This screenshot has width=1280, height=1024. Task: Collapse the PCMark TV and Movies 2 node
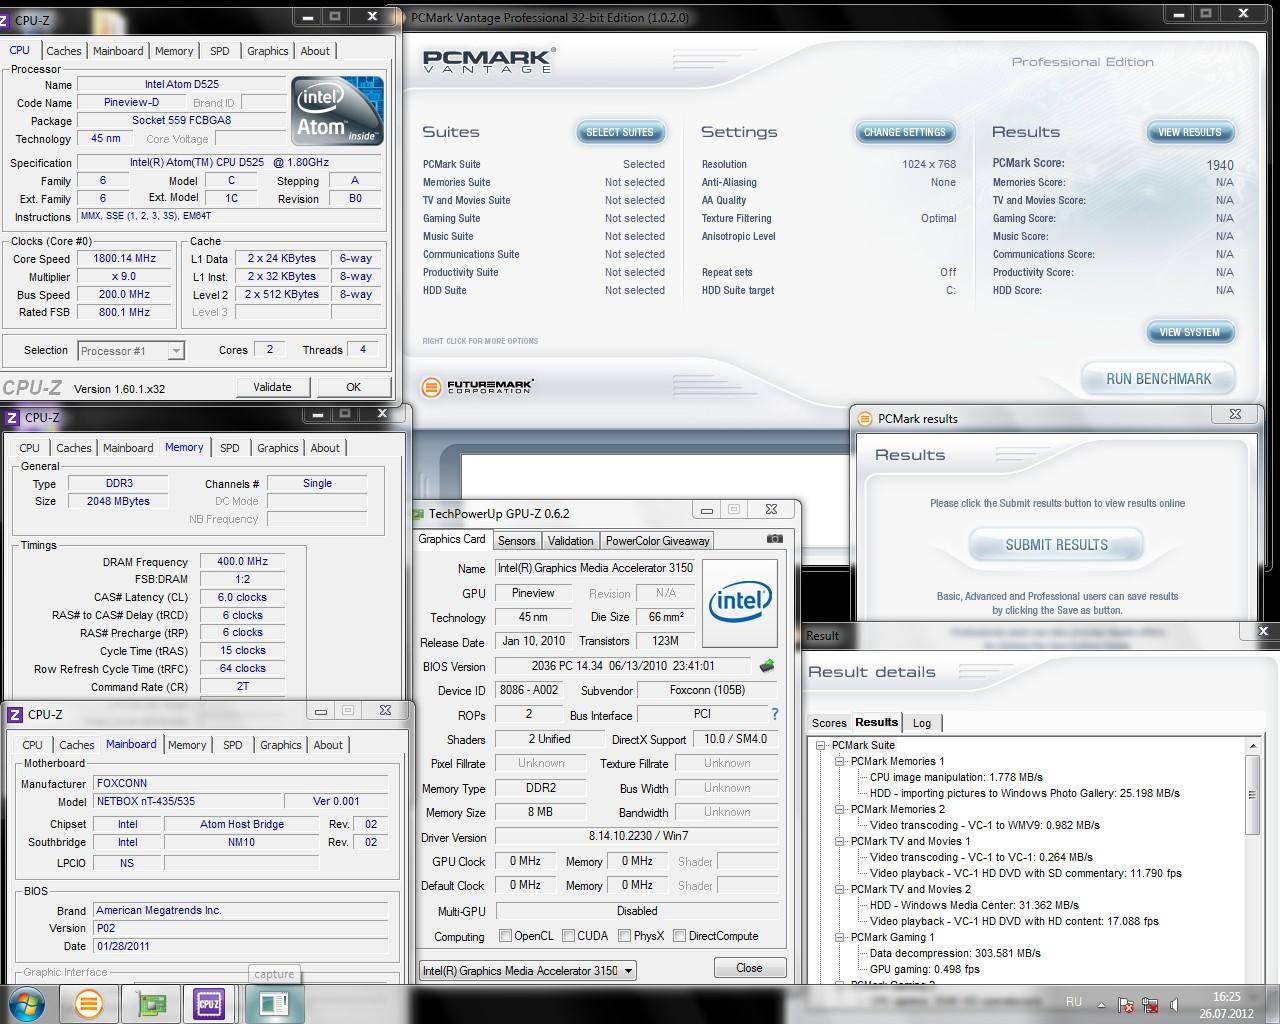[840, 889]
